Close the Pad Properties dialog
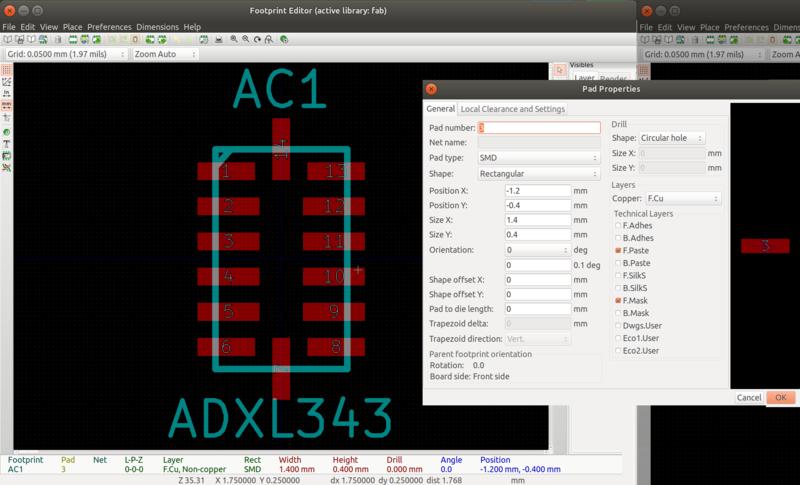This screenshot has width=800, height=485. (x=431, y=89)
